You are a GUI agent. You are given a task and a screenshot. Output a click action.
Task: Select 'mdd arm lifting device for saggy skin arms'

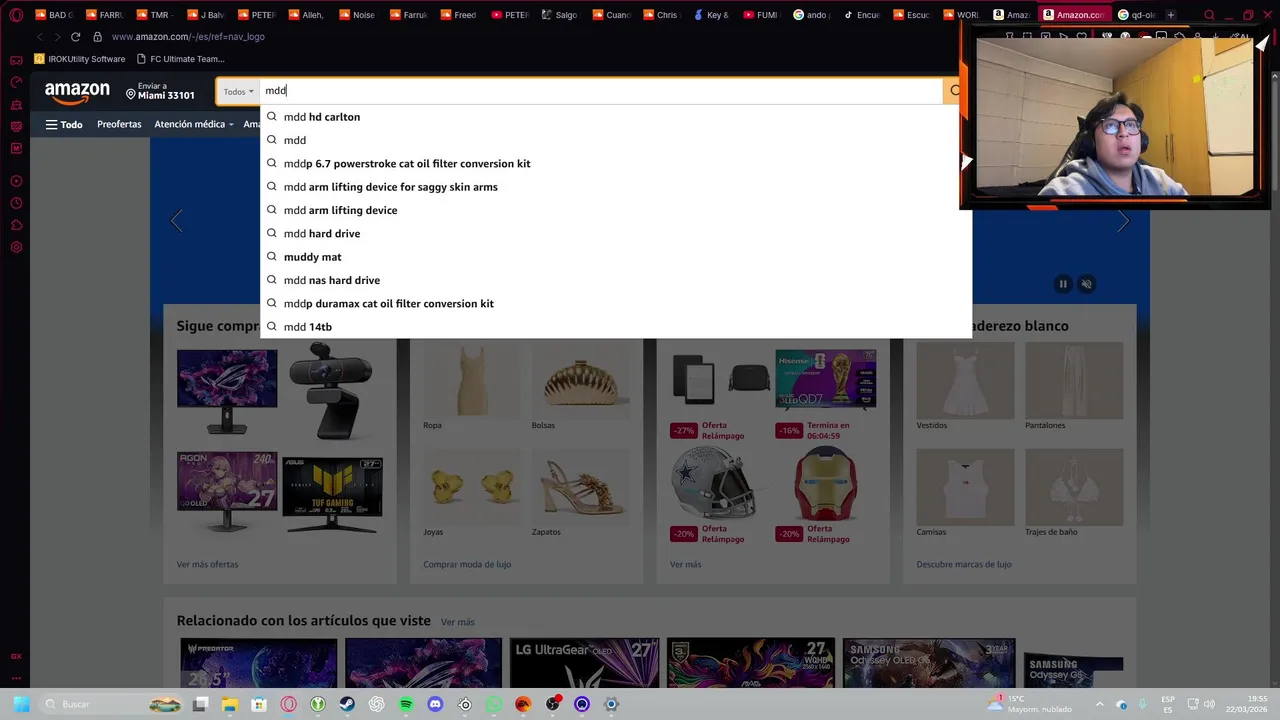tap(615, 187)
